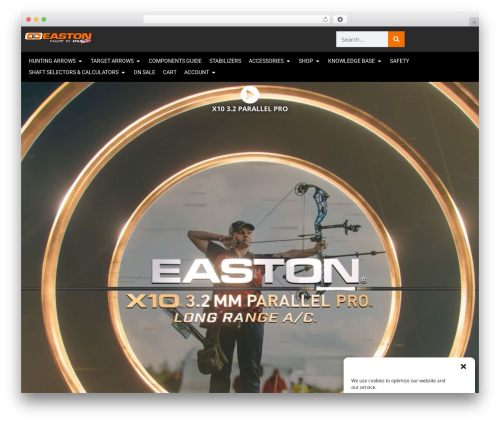The width and height of the screenshot is (500, 423).
Task: Click the macOS red close window dot
Action: 29,20
